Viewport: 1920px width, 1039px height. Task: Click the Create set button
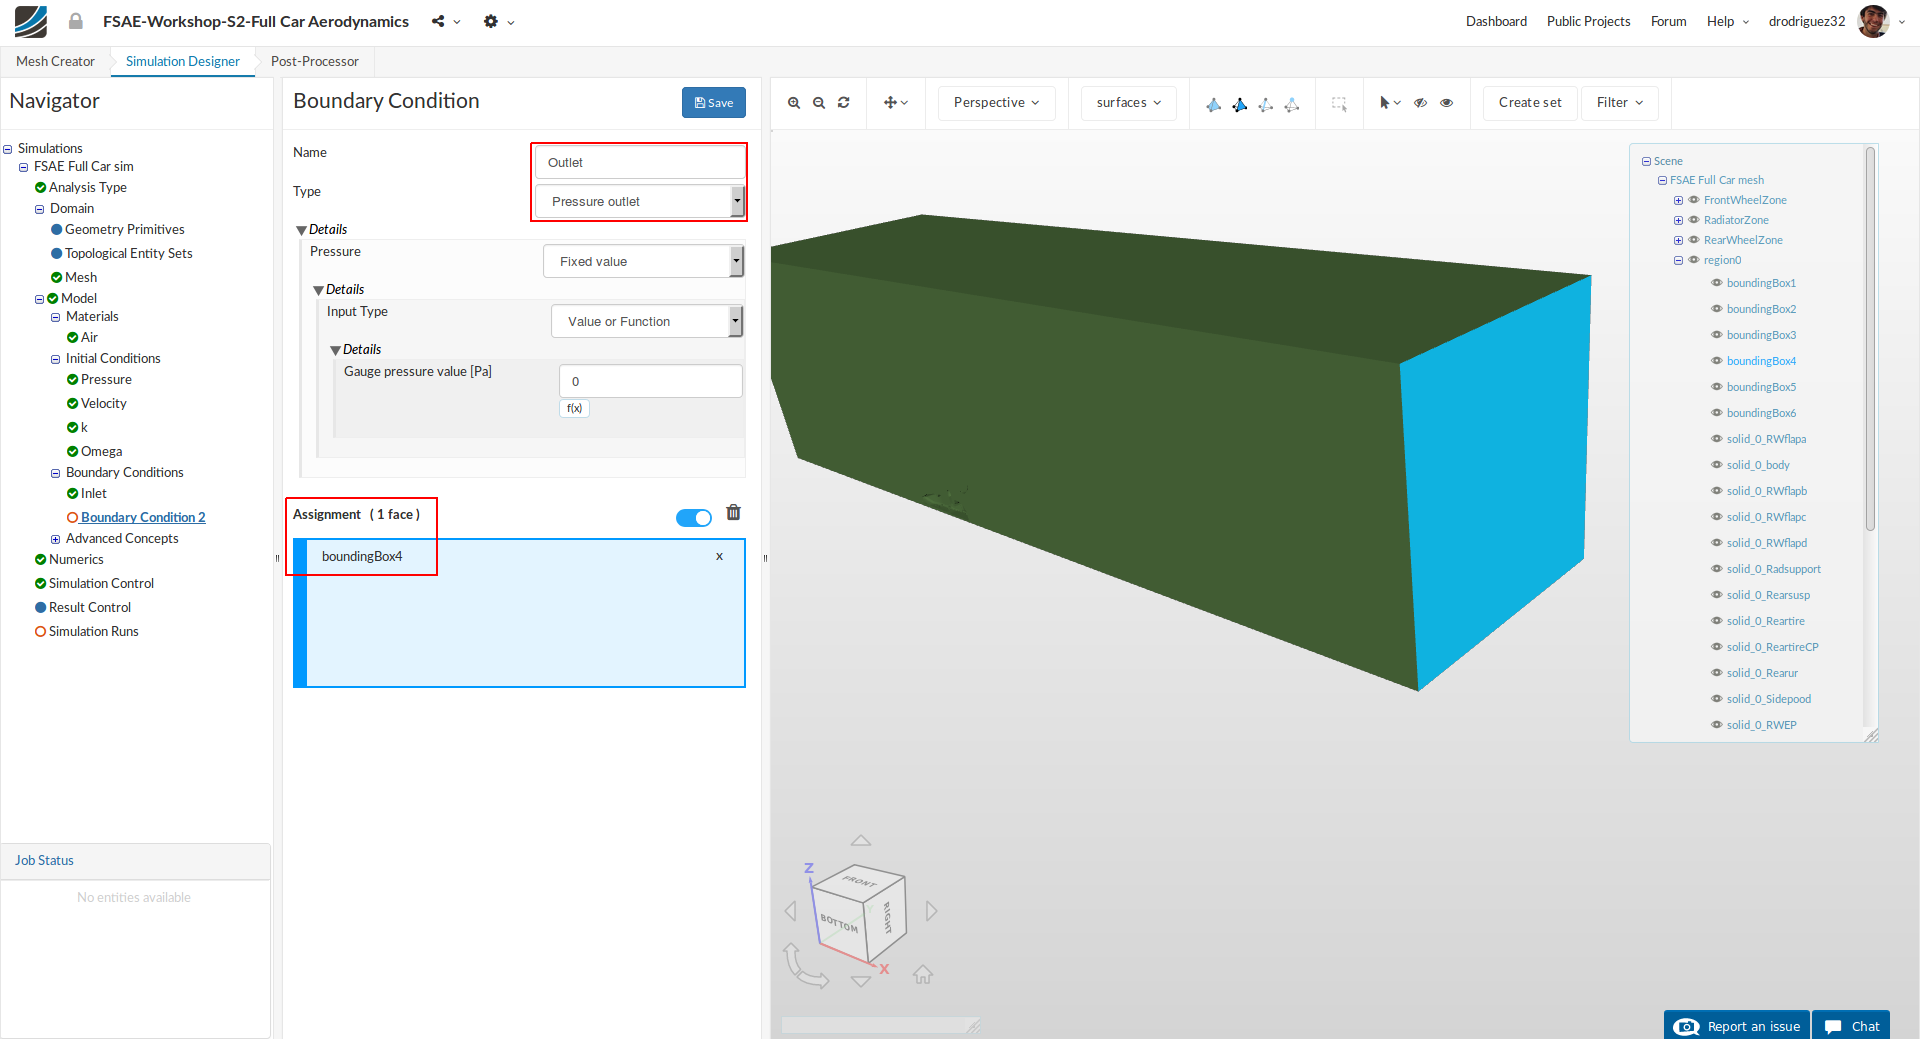click(x=1529, y=103)
